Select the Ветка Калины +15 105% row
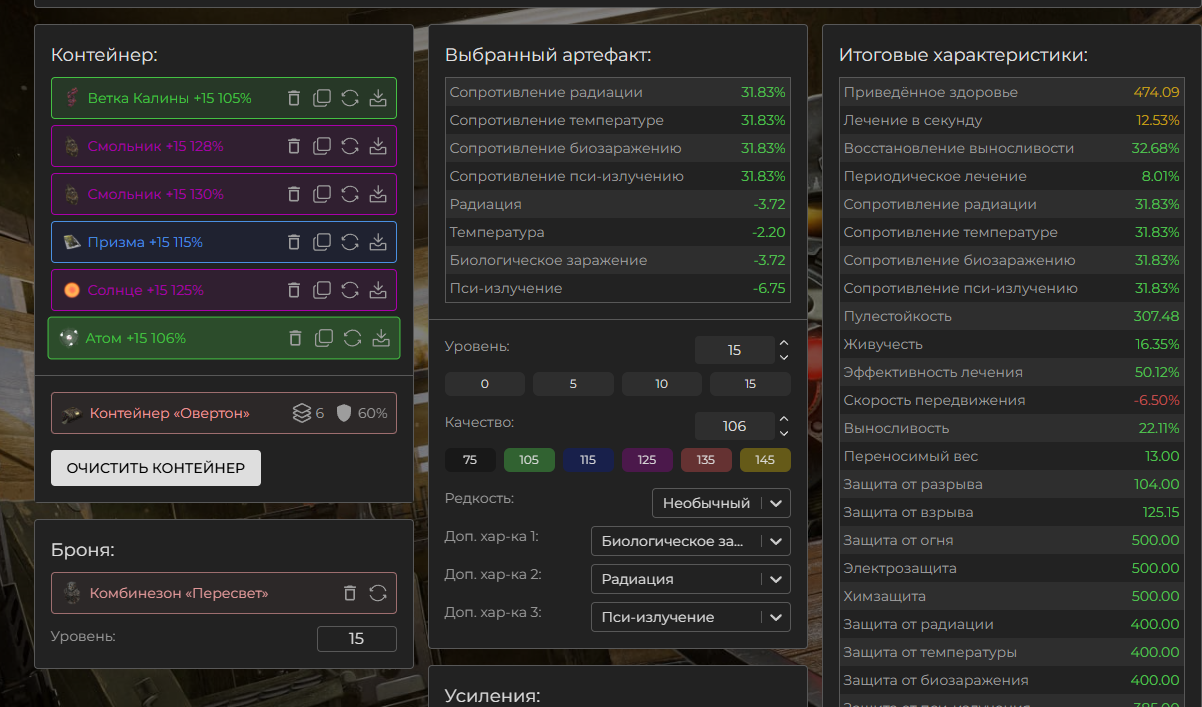This screenshot has height=707, width=1202. 224,98
